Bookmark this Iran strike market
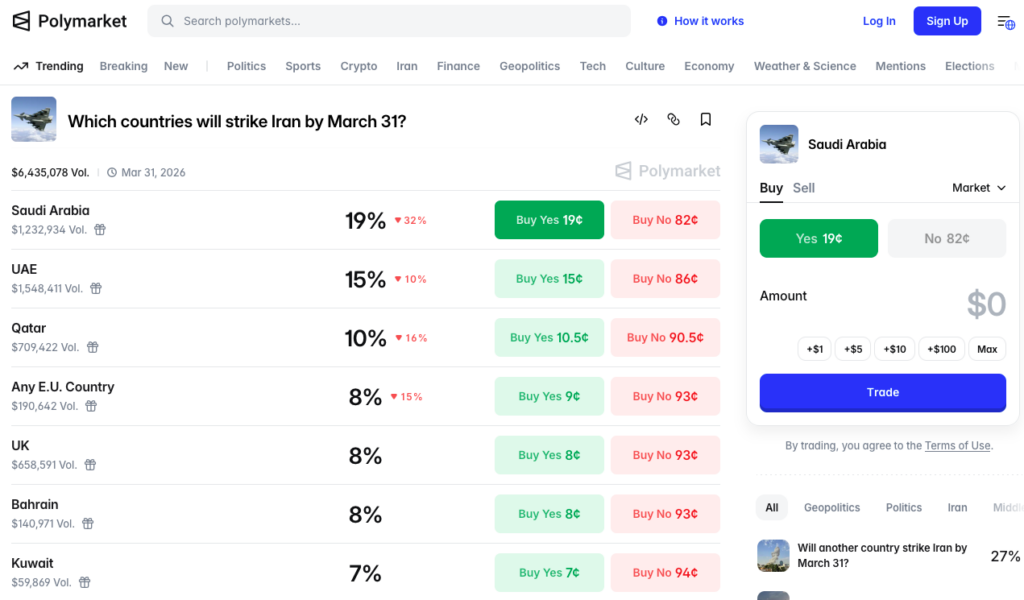Viewport: 1024px width, 600px height. click(x=705, y=120)
